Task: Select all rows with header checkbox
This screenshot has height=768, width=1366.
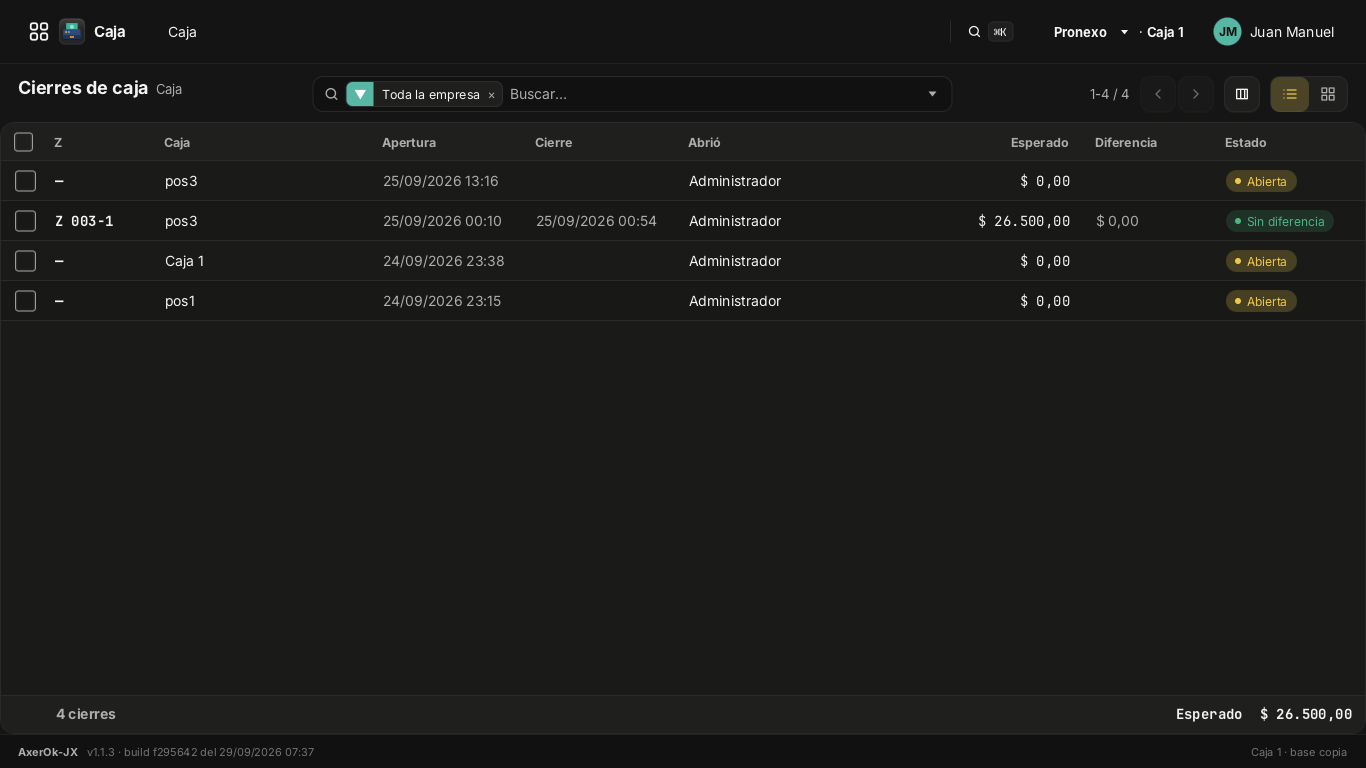Action: 24,142
